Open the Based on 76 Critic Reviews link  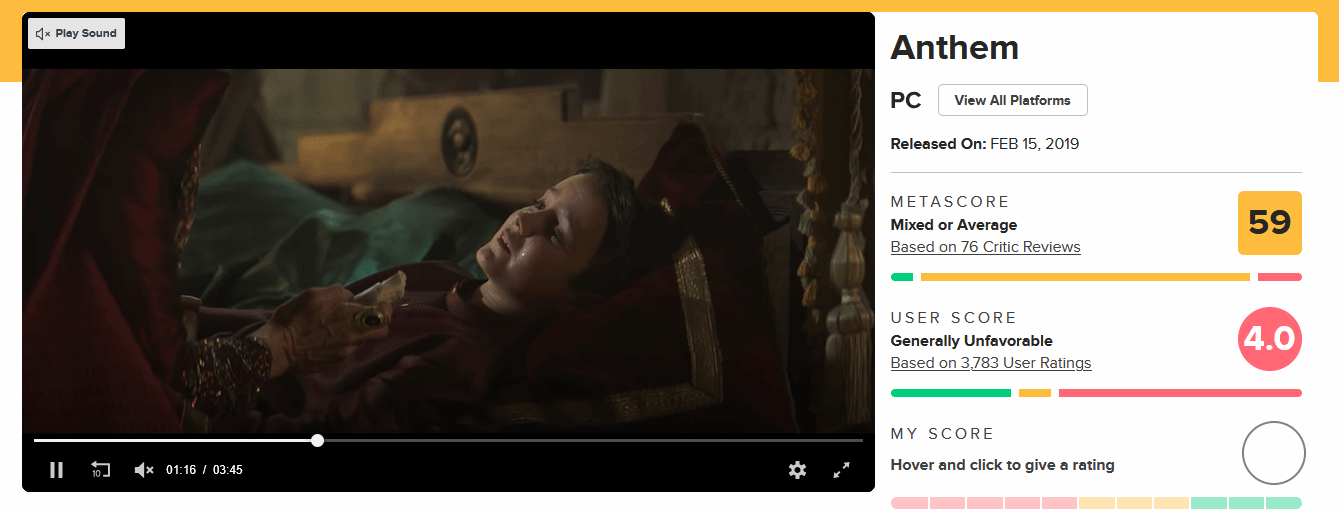coord(985,247)
